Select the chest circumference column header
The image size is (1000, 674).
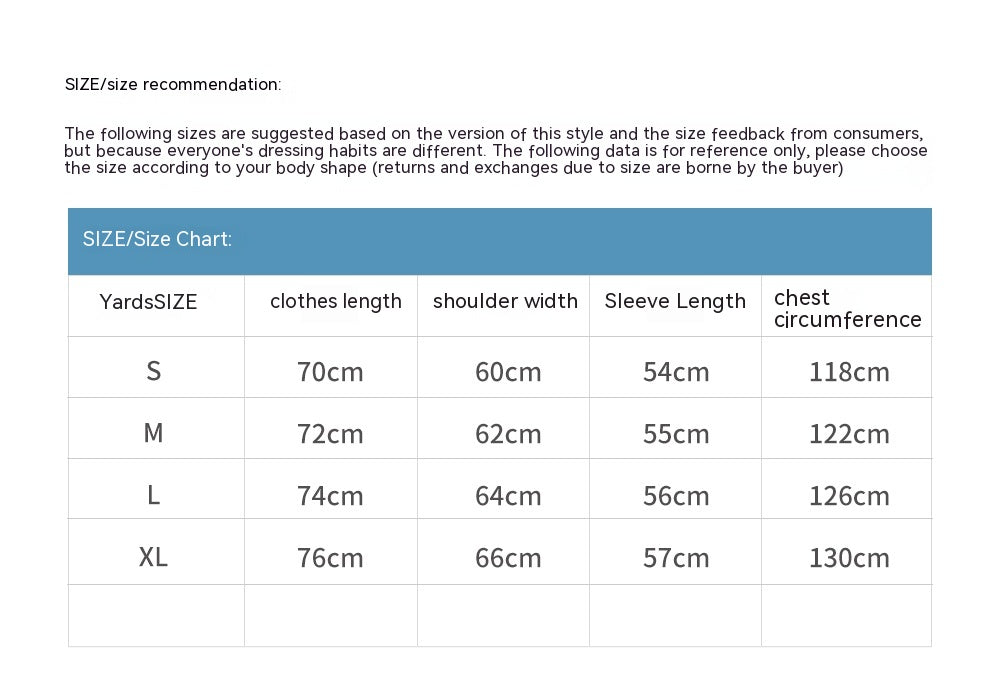[847, 309]
